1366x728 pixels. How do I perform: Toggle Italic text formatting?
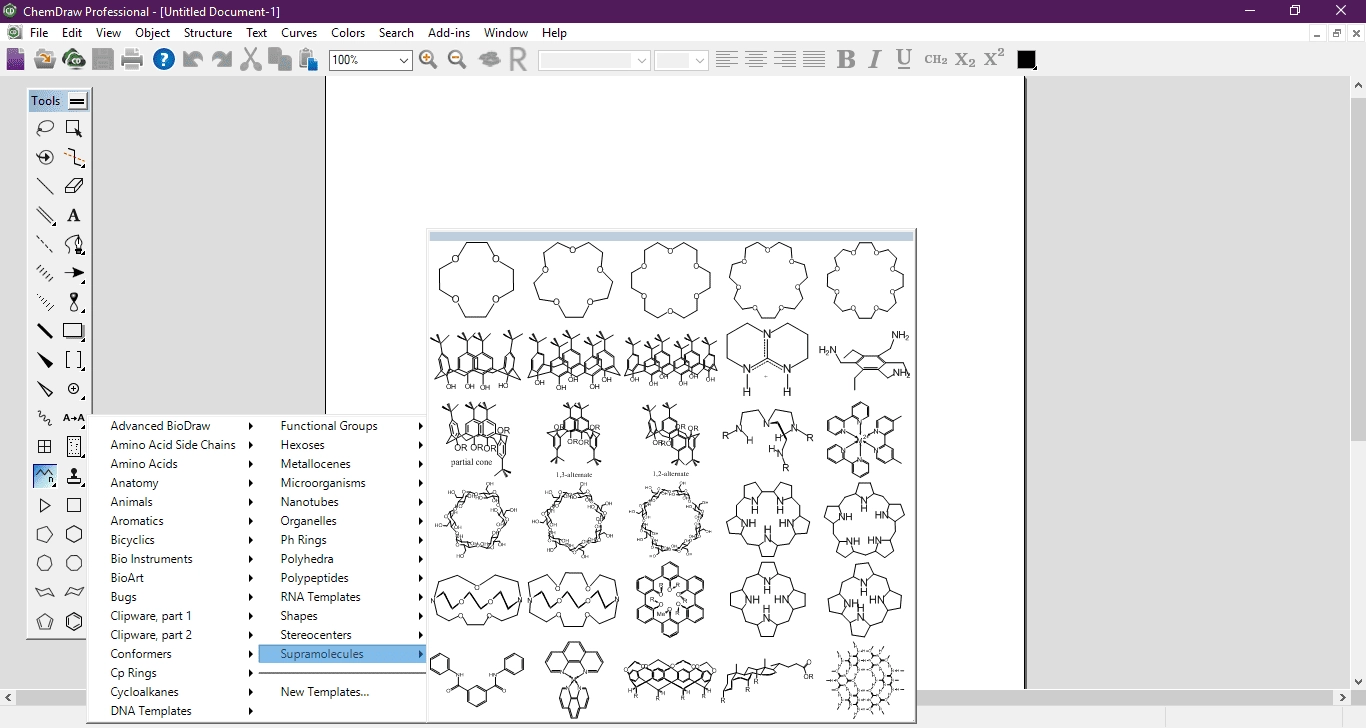(875, 60)
